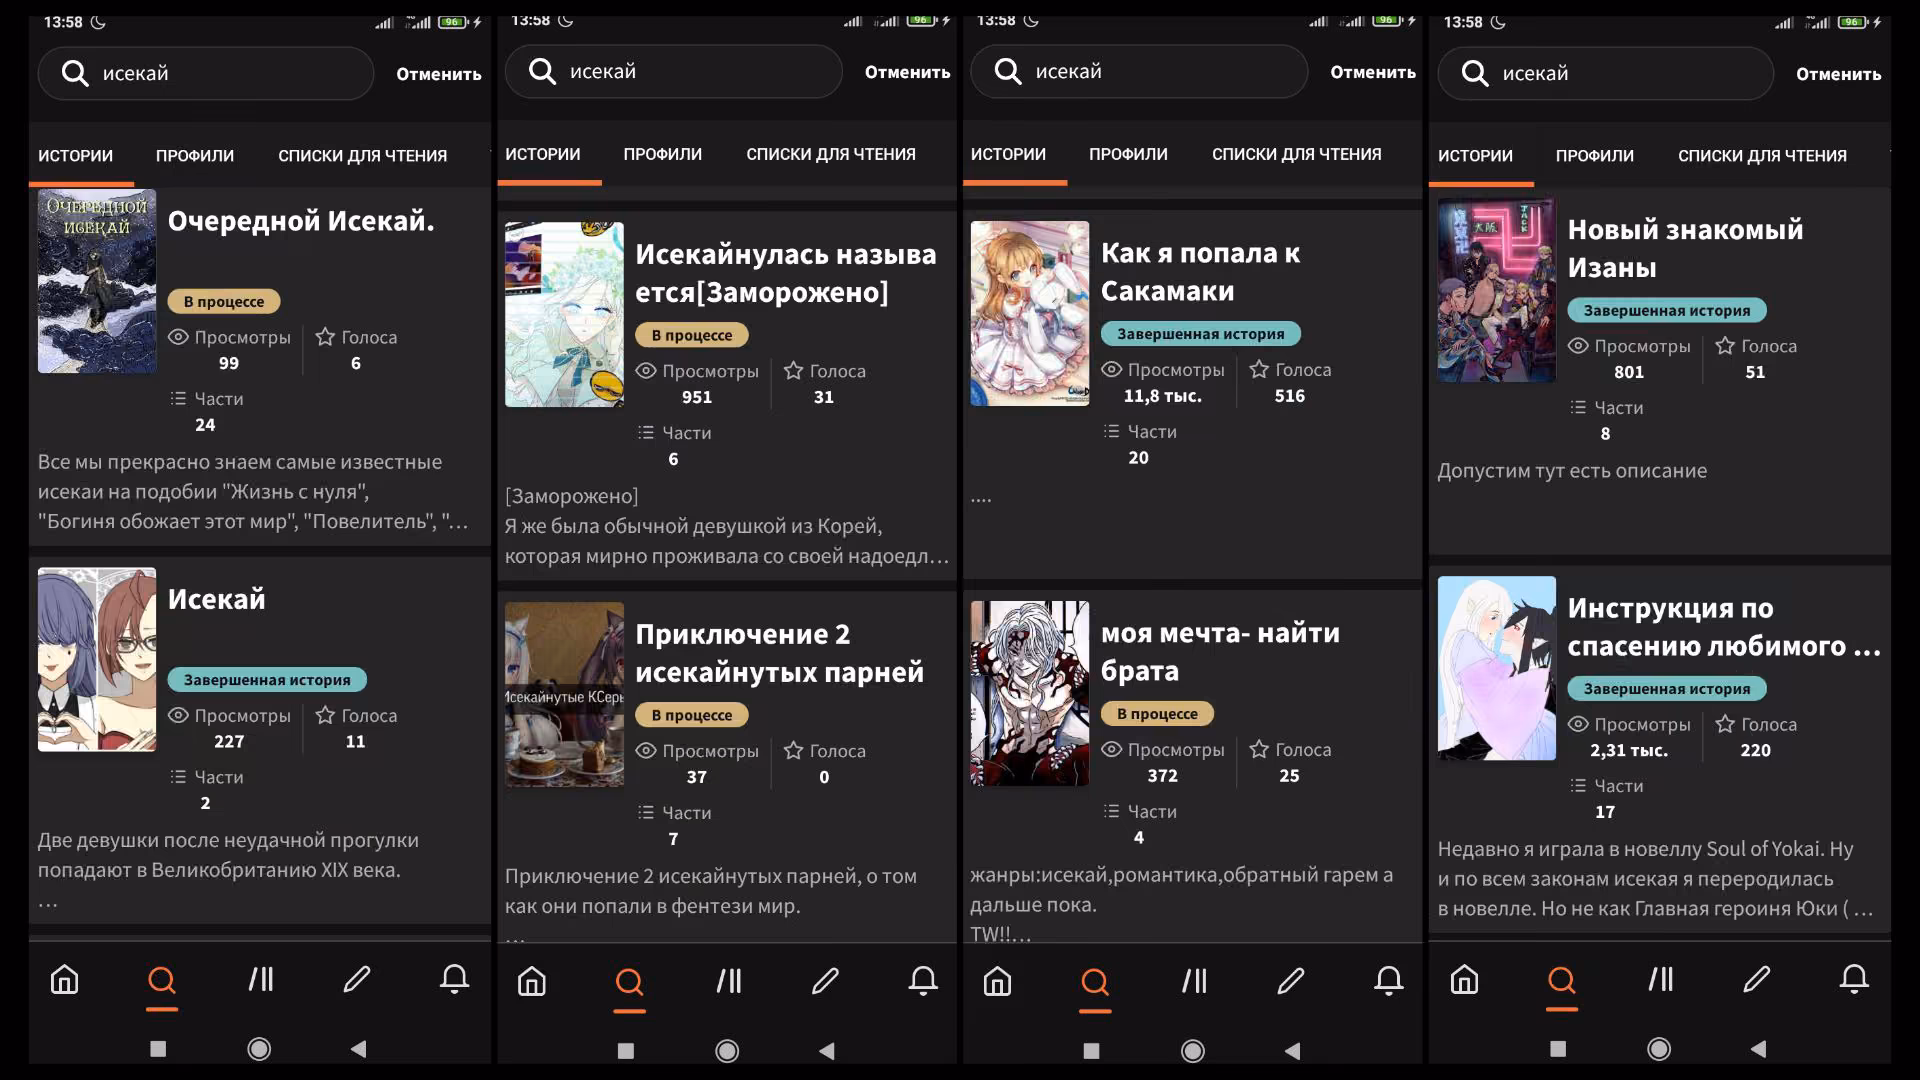
Task: Open 'Новый знакомый Изаны' cover thumbnail
Action: [x=1497, y=290]
